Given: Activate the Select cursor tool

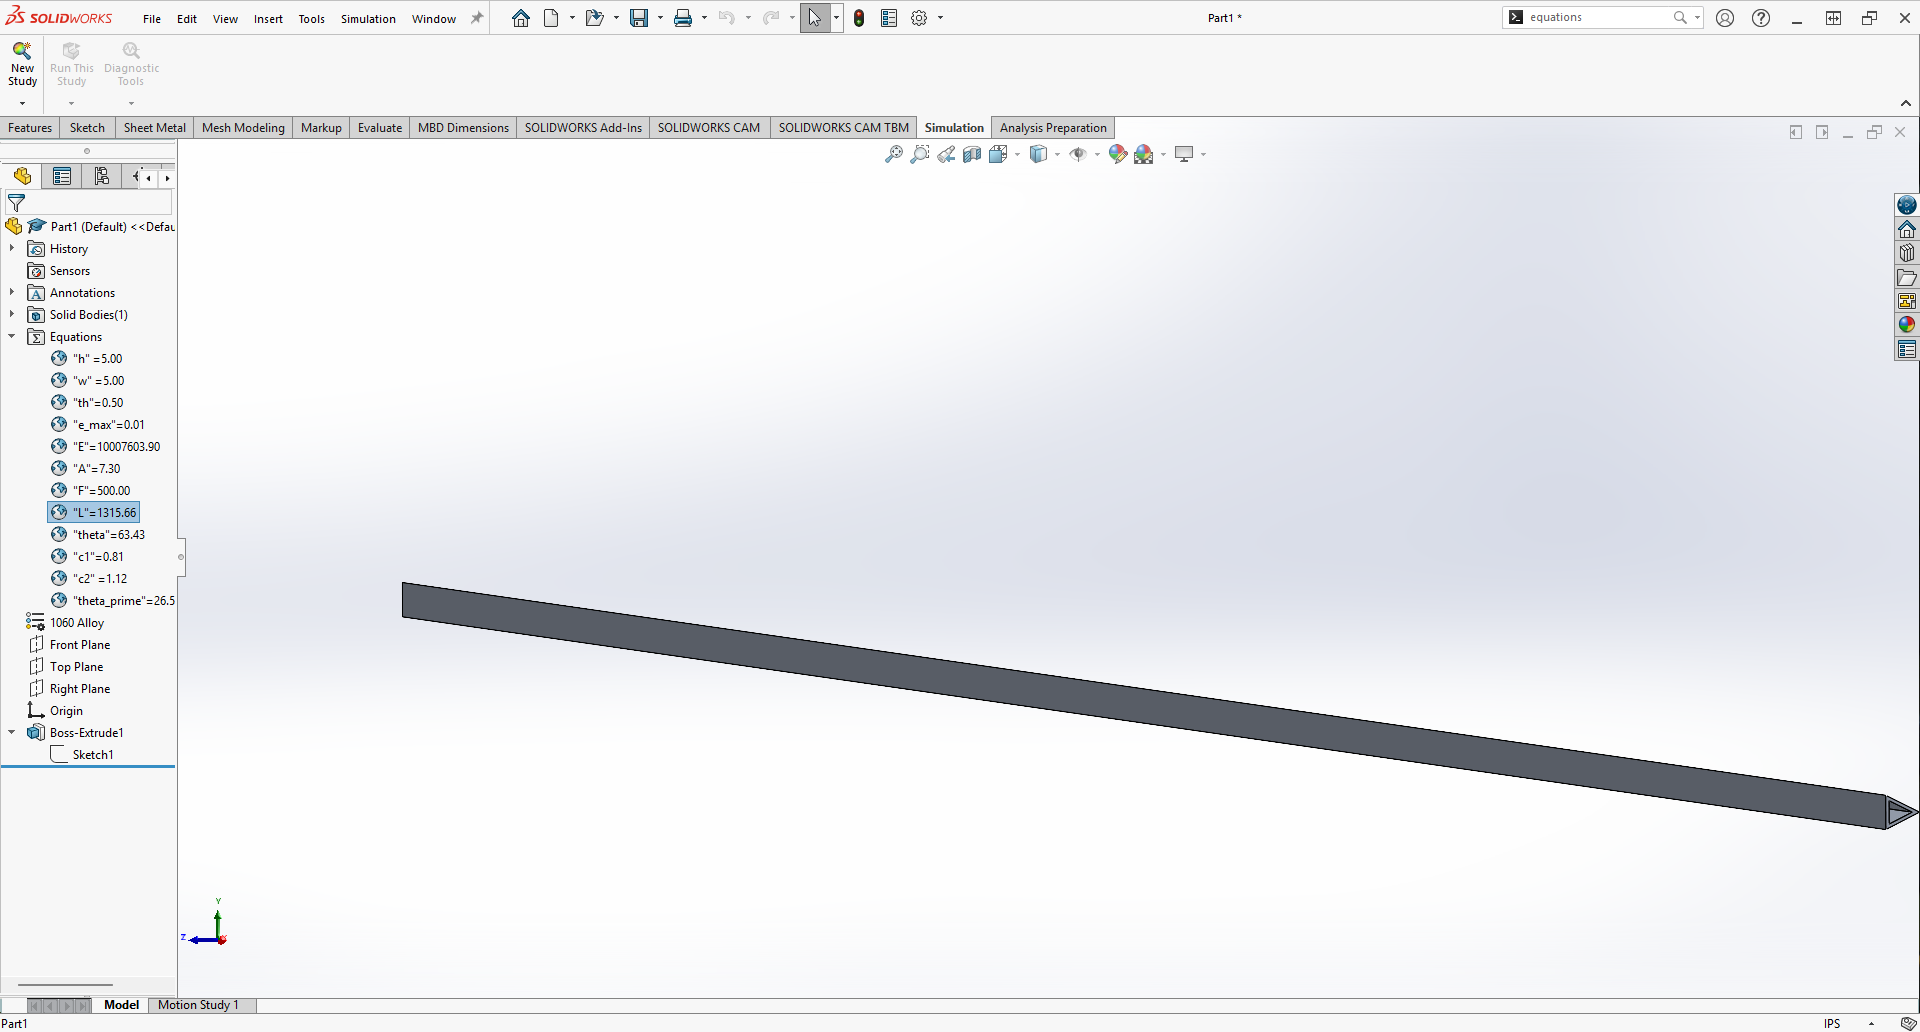Looking at the screenshot, I should 815,18.
